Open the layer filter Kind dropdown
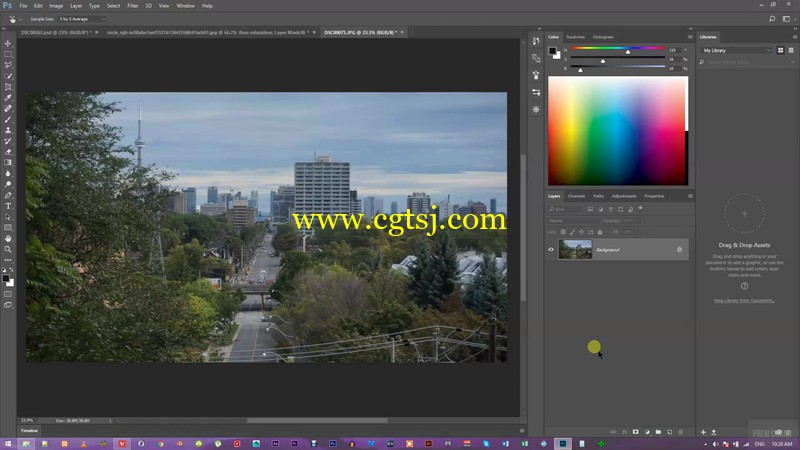800x450 pixels. (565, 210)
